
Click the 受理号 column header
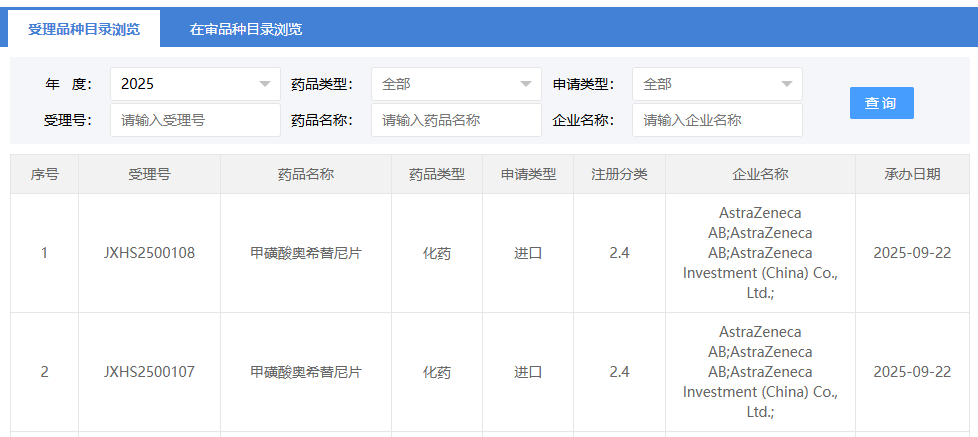(149, 174)
